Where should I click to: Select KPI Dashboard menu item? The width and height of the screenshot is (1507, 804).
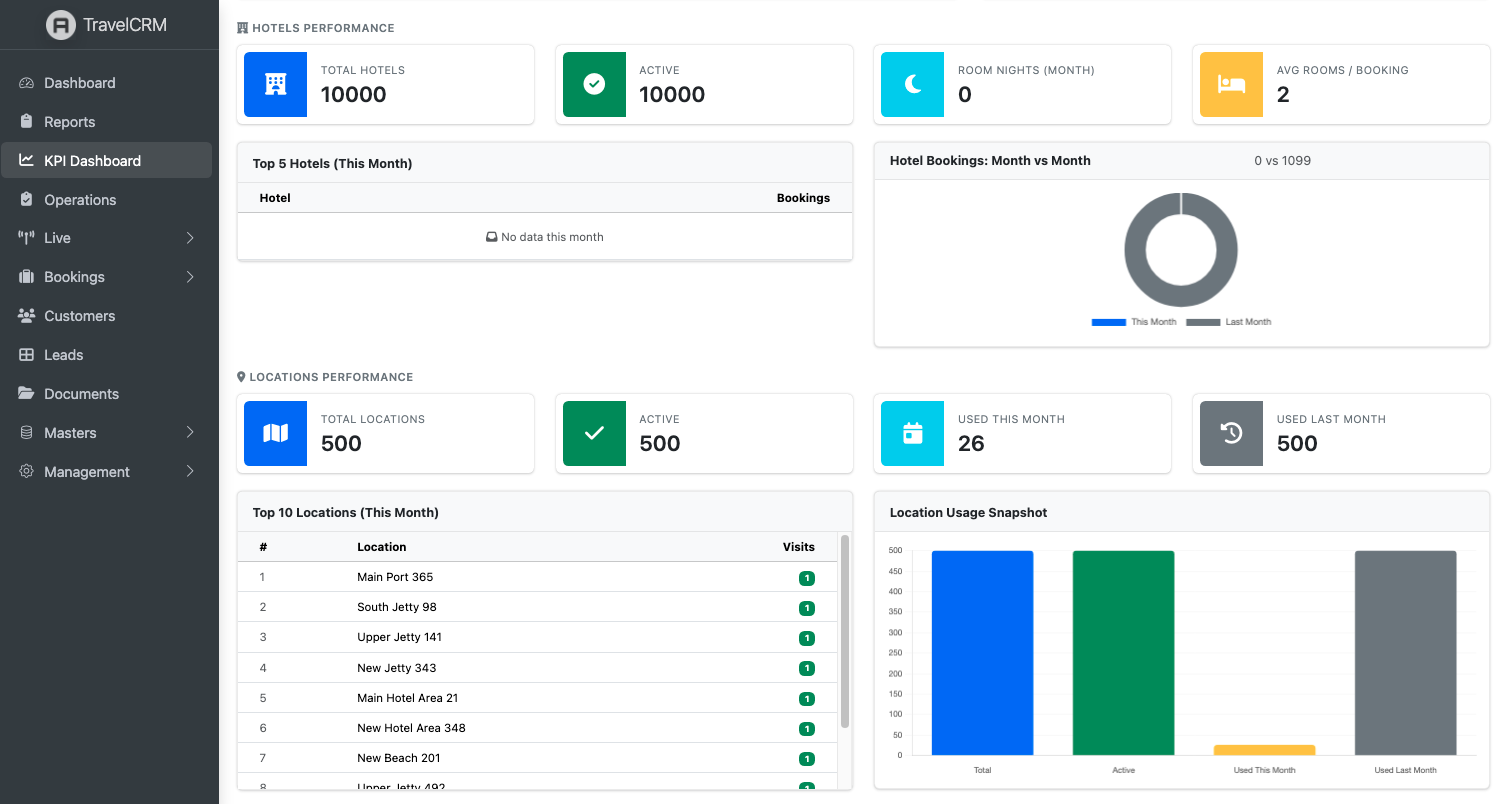(106, 160)
